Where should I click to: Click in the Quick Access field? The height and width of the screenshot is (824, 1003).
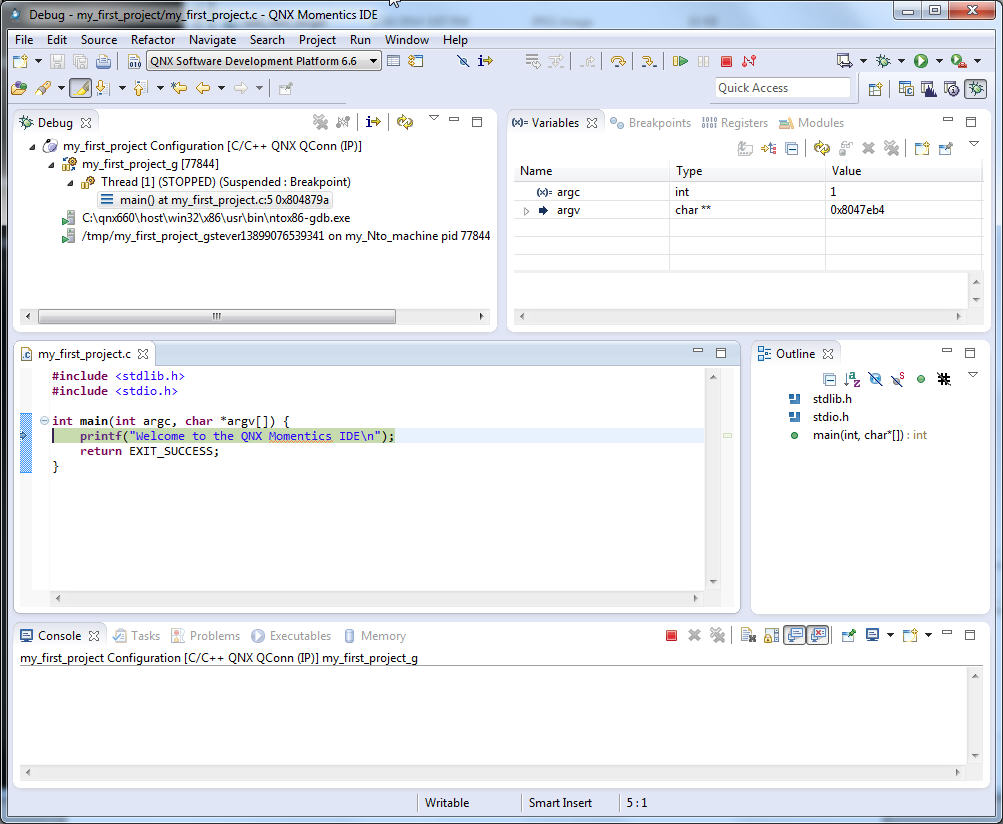point(782,88)
